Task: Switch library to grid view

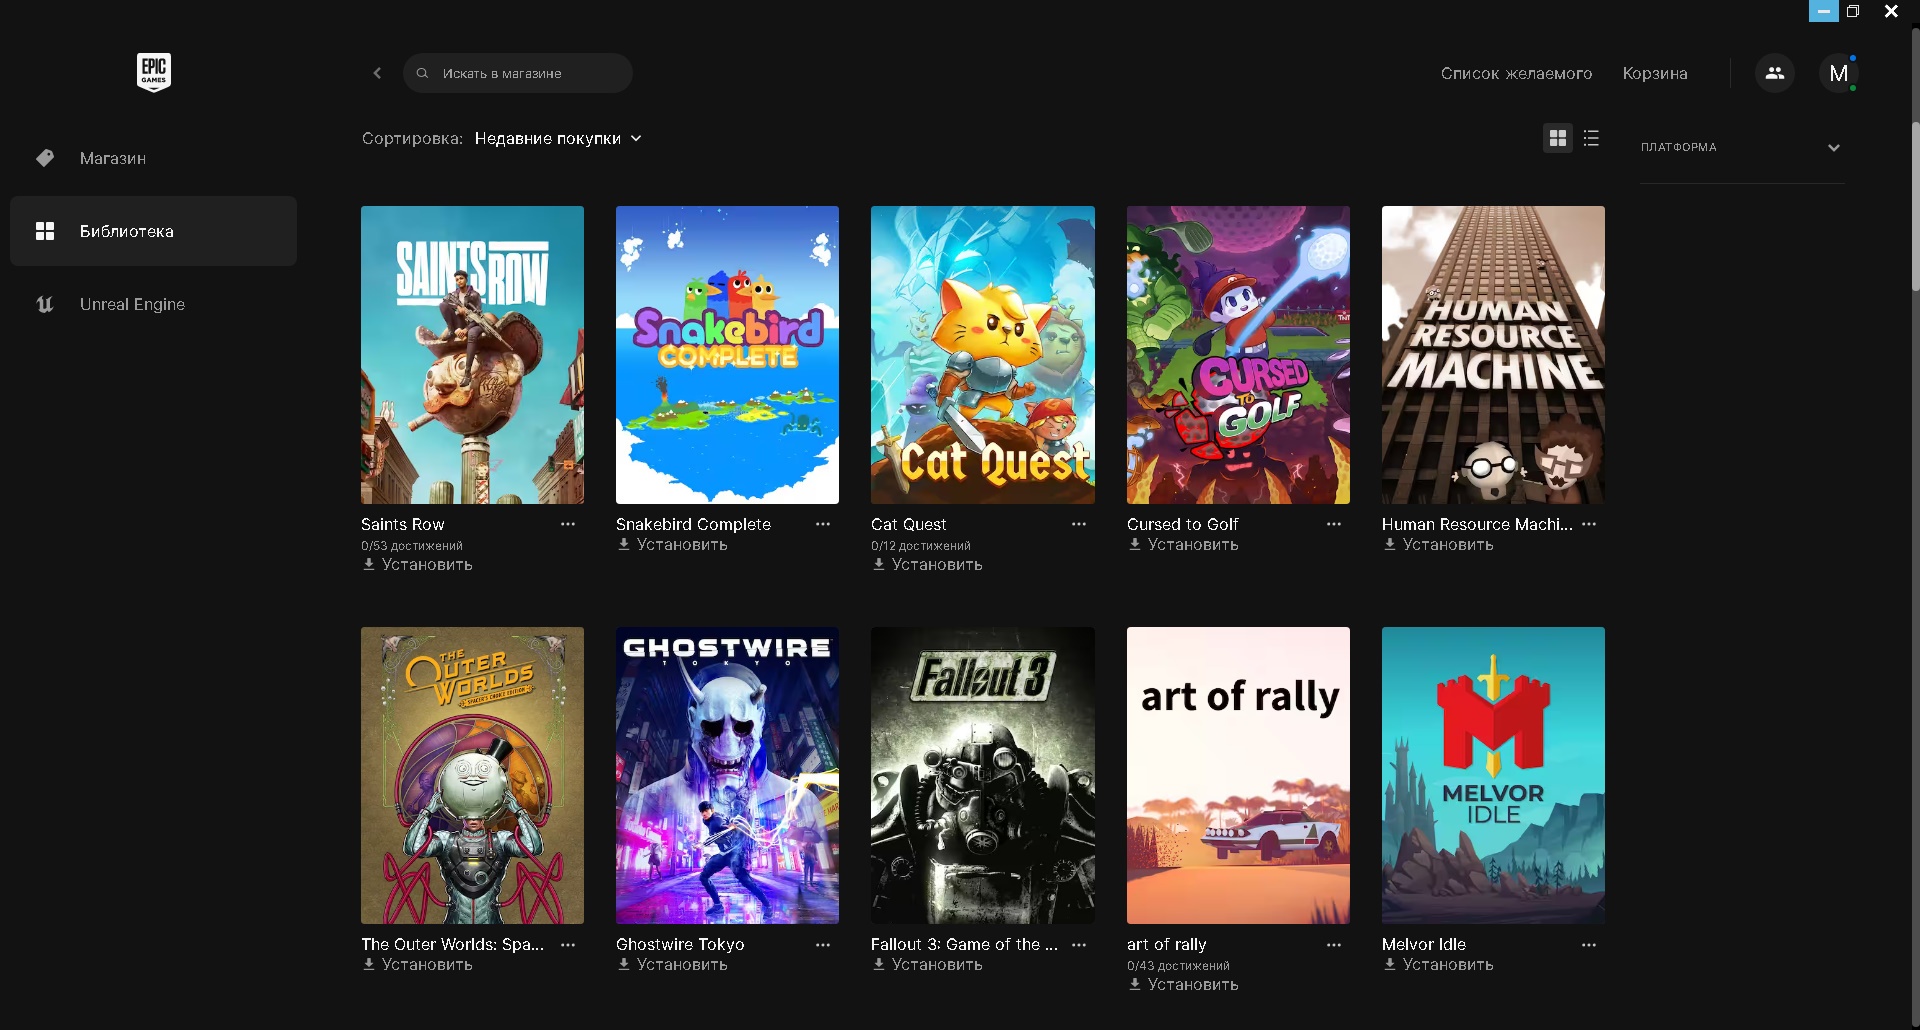Action: (x=1558, y=138)
